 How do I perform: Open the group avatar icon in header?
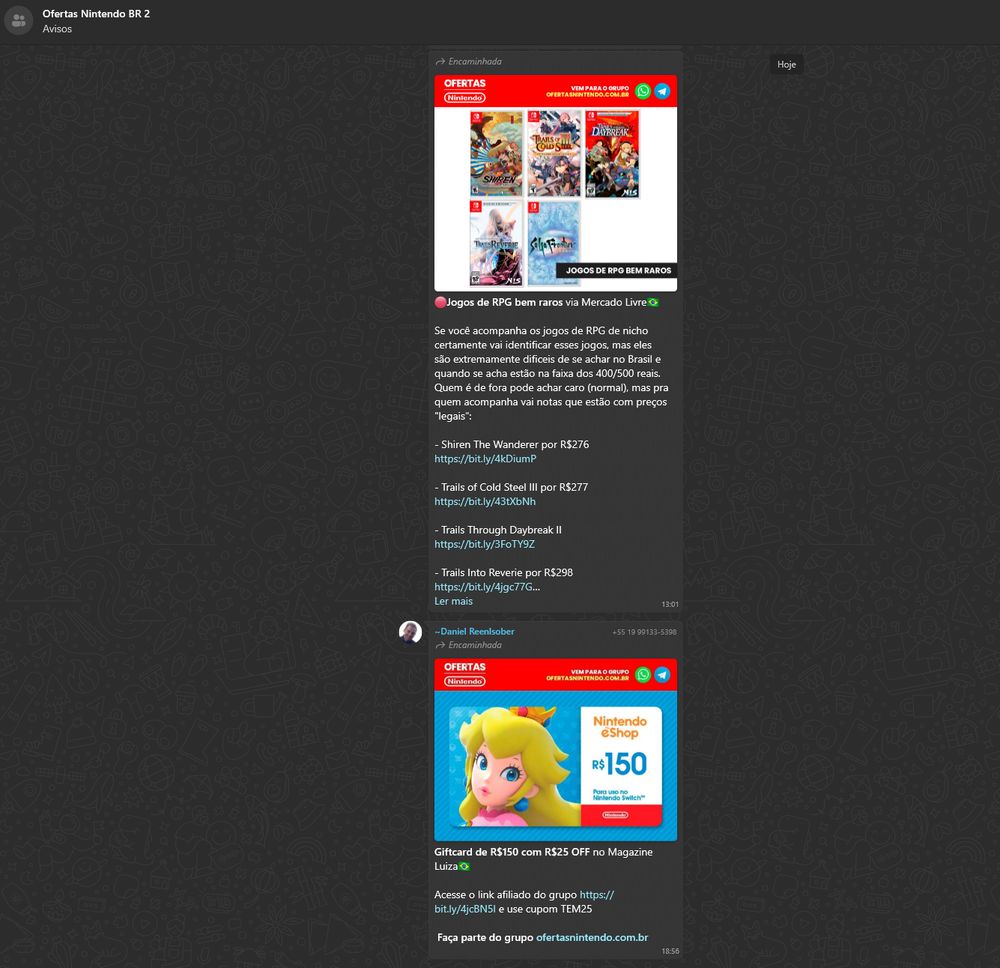18,21
